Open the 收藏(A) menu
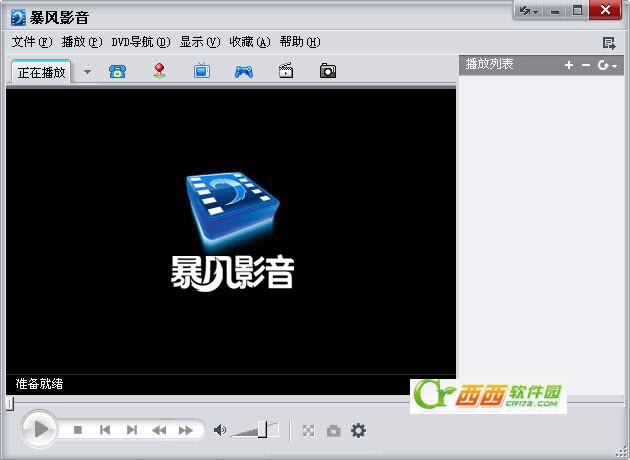Viewport: 630px width, 460px height. (250, 42)
